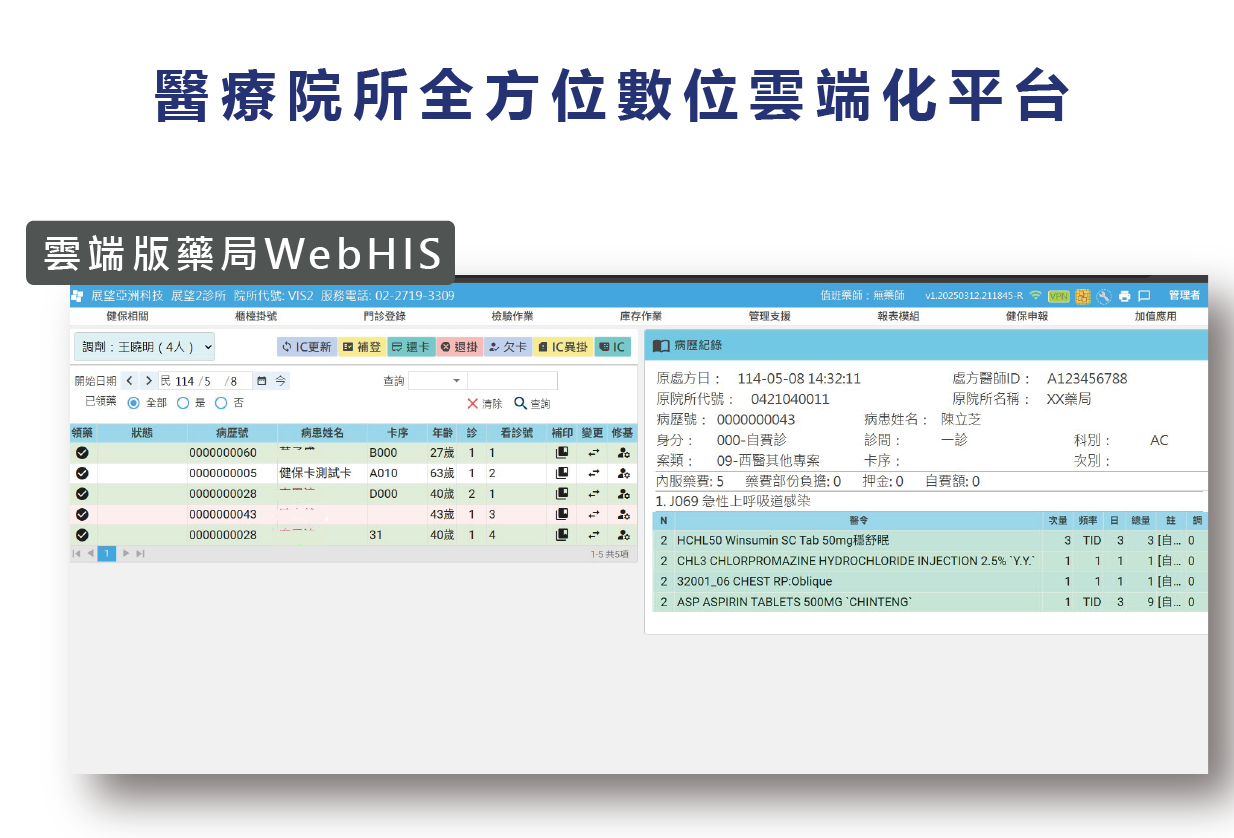Select the 是 radio option
The width and height of the screenshot is (1234, 838).
click(x=183, y=403)
